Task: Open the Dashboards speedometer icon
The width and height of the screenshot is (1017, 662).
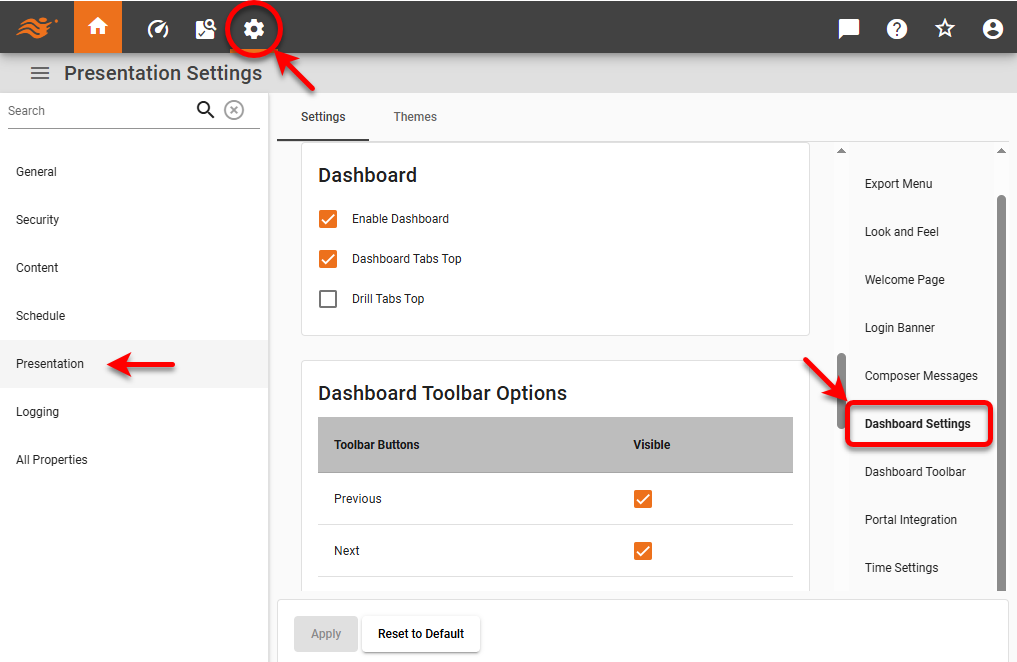Action: coord(157,28)
